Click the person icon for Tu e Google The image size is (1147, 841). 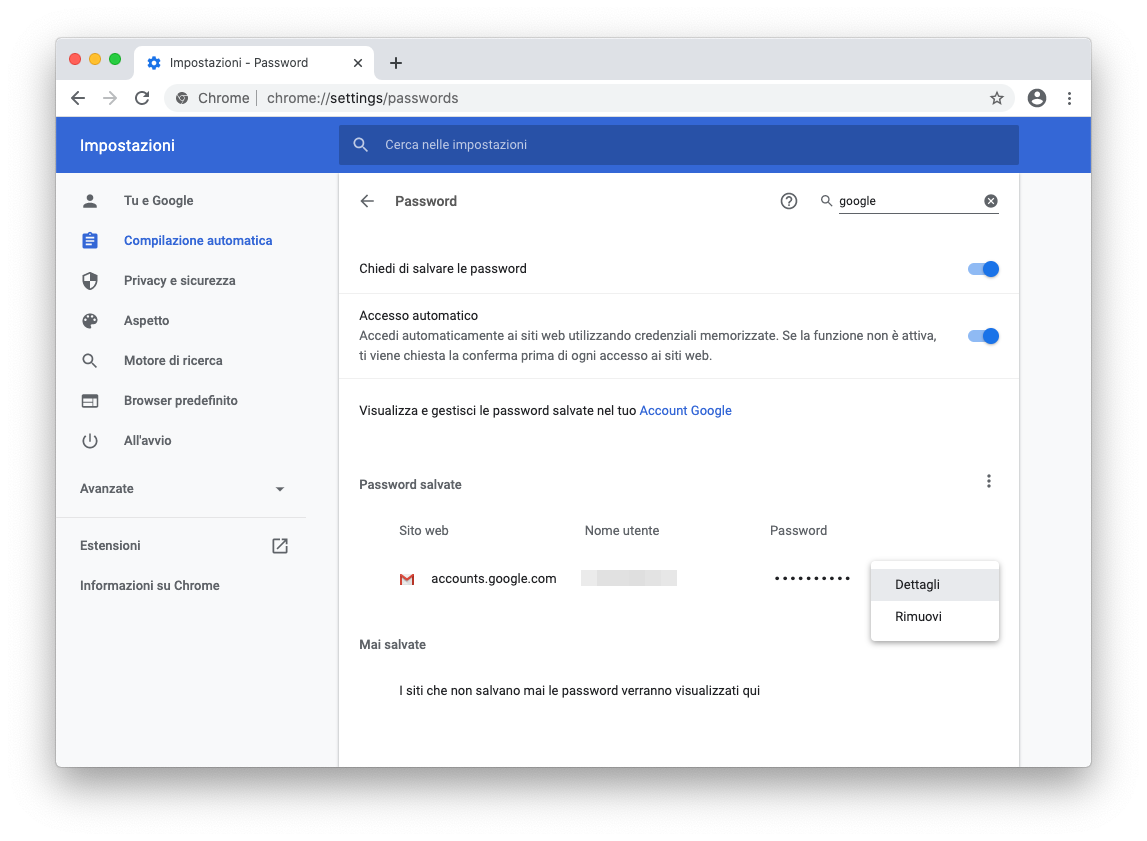(90, 200)
